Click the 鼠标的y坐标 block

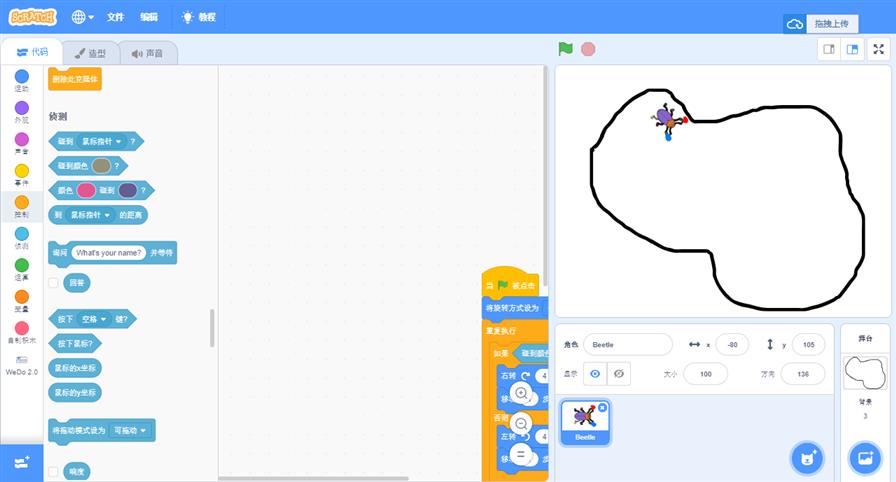coord(75,392)
